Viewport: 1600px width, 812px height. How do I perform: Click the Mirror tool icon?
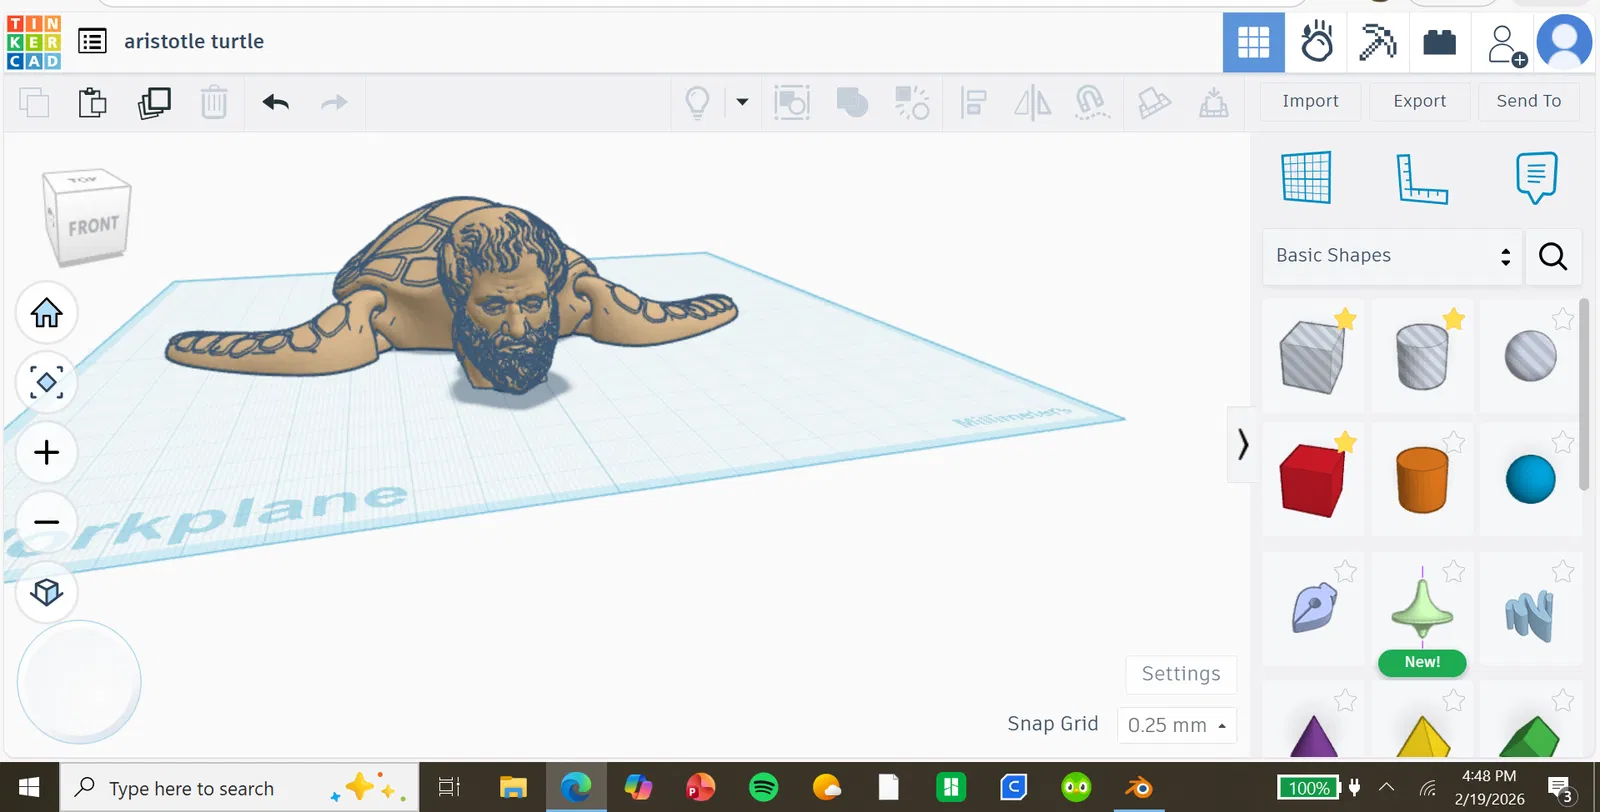pyautogui.click(x=1033, y=102)
